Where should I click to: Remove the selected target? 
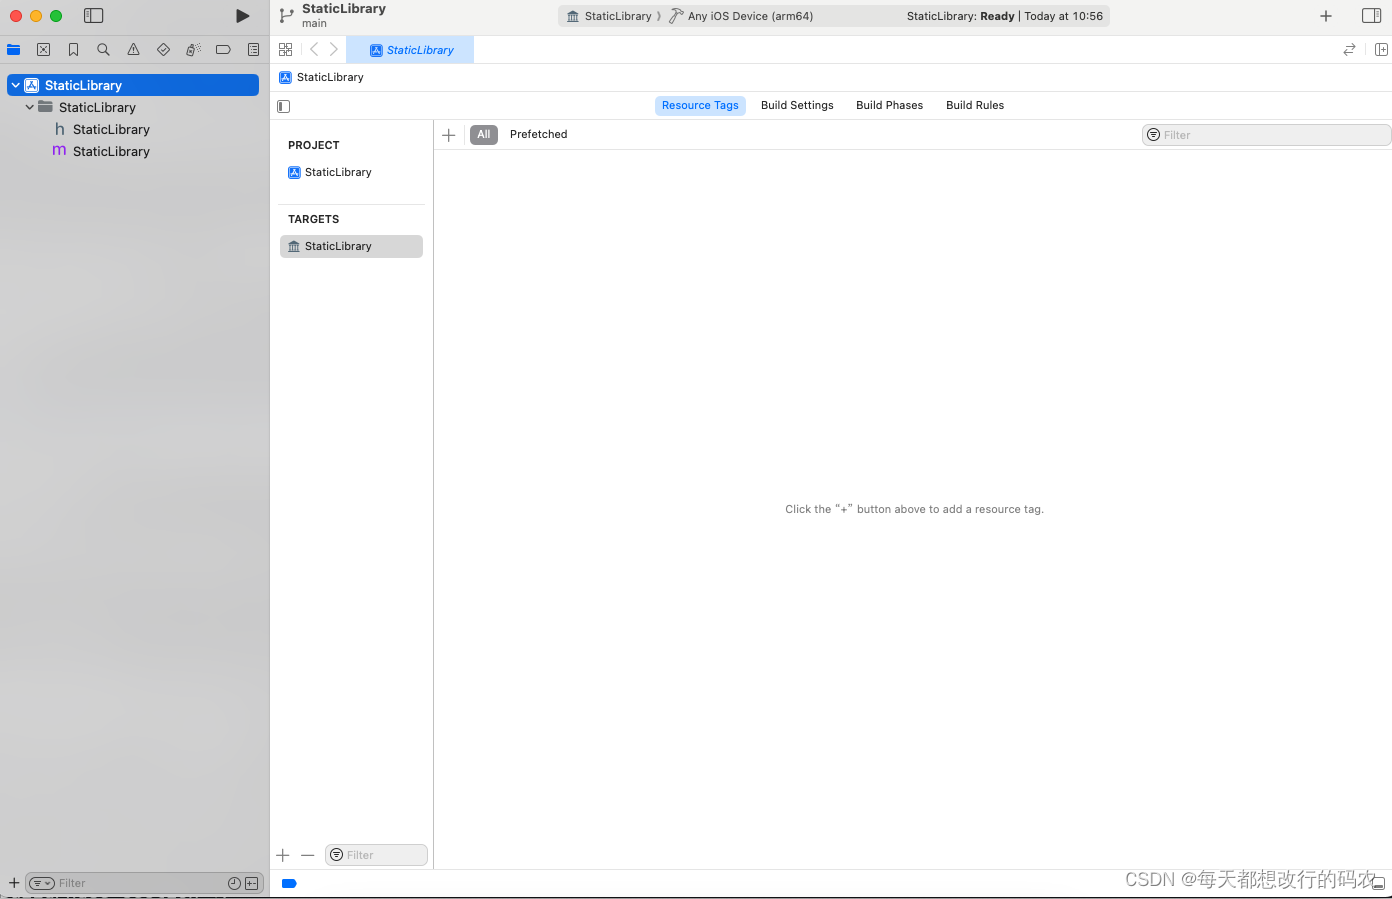[x=308, y=855]
